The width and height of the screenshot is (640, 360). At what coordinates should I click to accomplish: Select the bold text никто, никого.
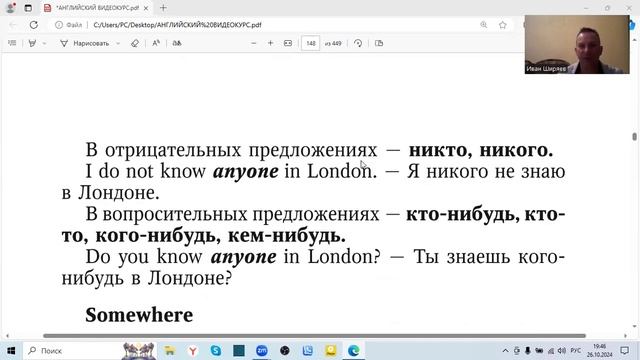pyautogui.click(x=481, y=150)
